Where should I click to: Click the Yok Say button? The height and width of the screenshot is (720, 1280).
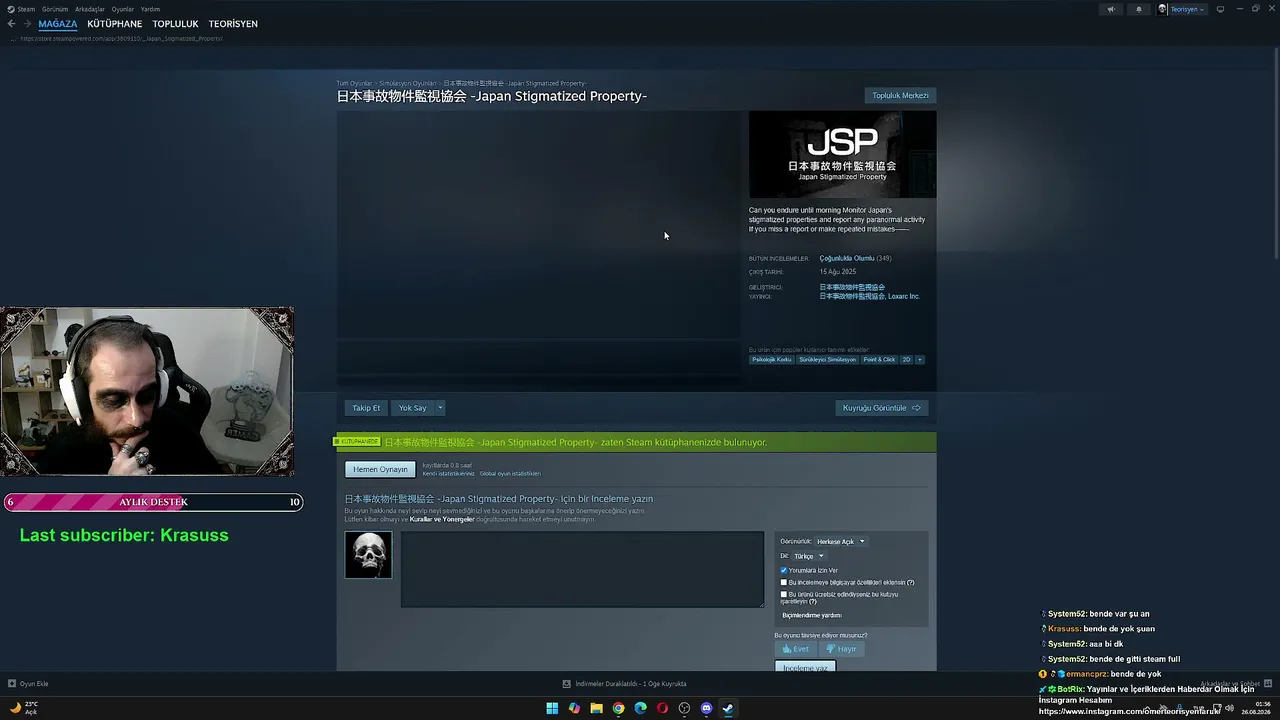click(x=413, y=408)
